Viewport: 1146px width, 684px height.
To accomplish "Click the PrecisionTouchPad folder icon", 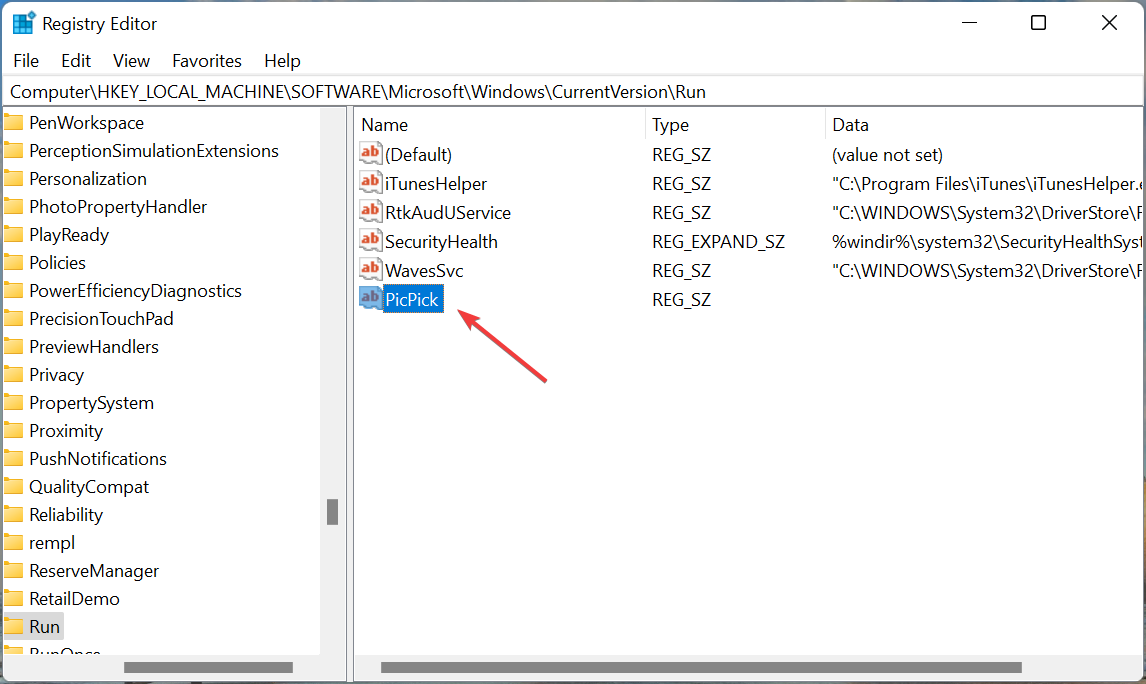I will (x=13, y=319).
